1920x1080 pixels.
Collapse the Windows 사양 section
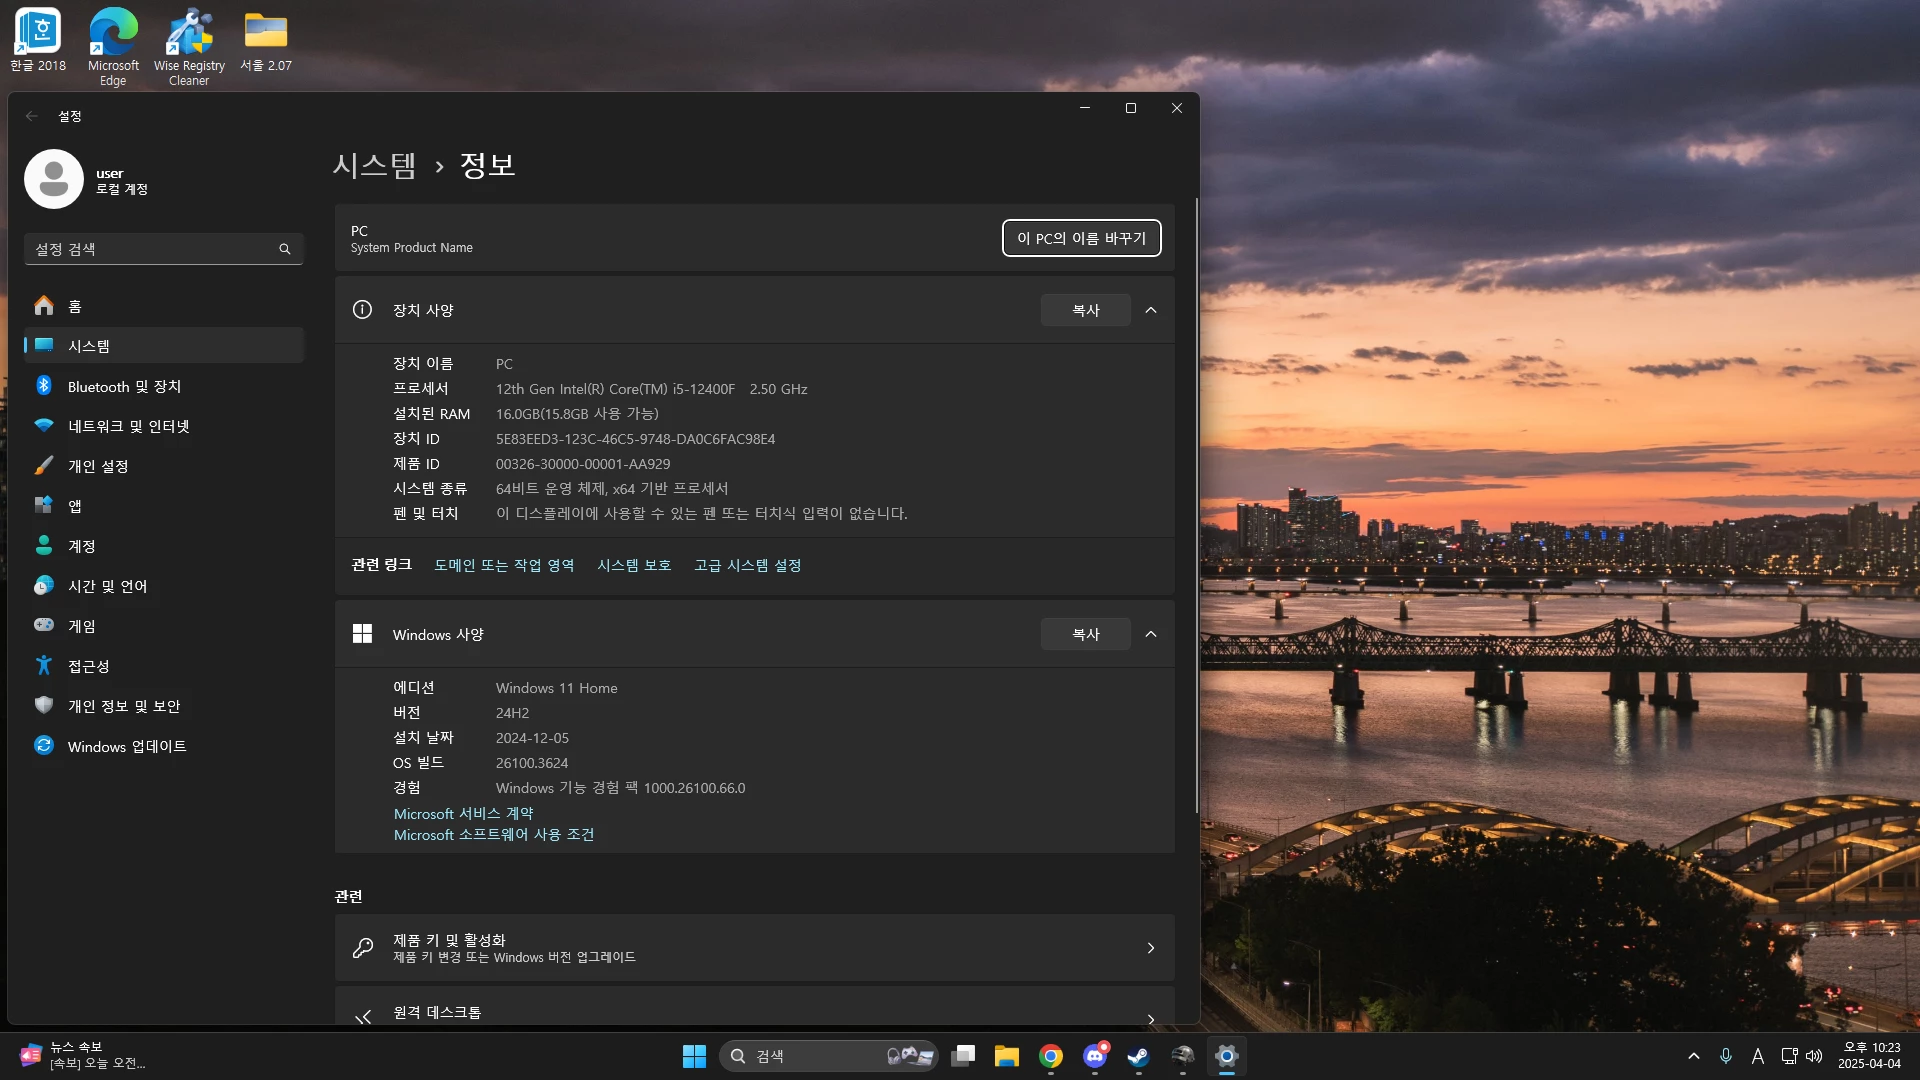tap(1151, 634)
